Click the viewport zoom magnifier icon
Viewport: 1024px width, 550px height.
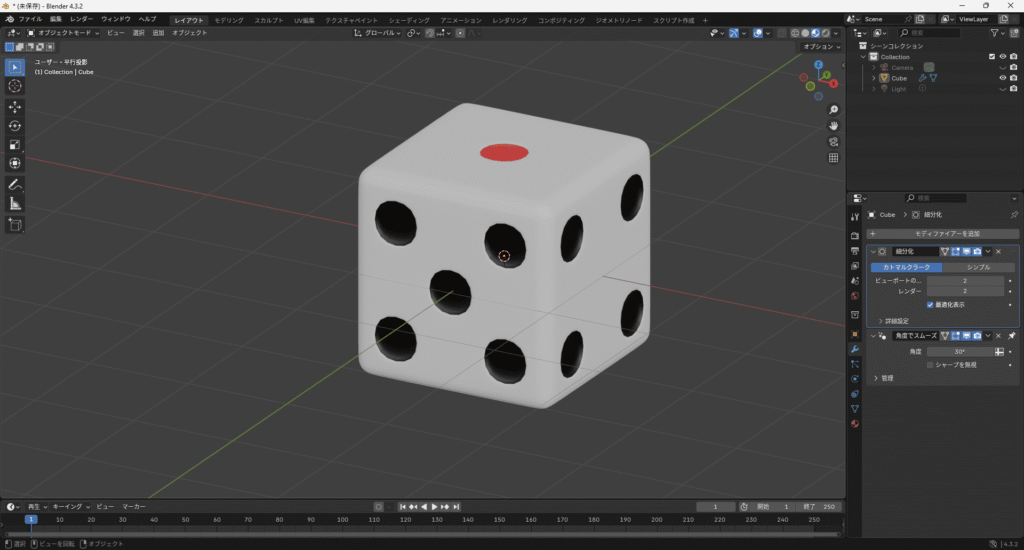(833, 110)
